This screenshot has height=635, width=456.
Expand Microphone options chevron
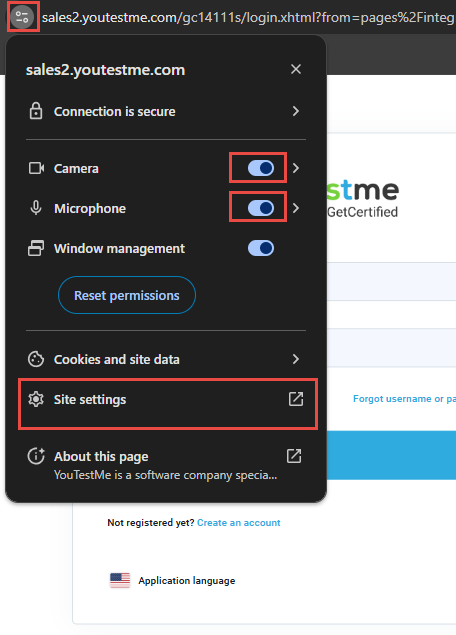tap(296, 208)
